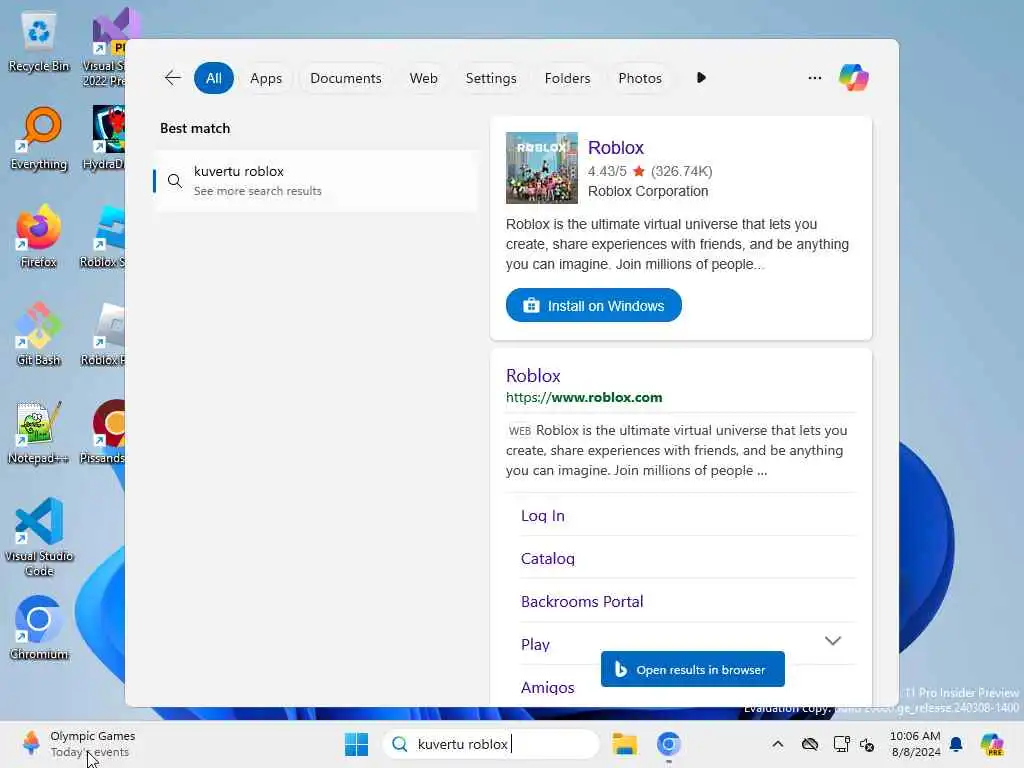Open the Windows Start button
1024x768 pixels.
click(356, 744)
